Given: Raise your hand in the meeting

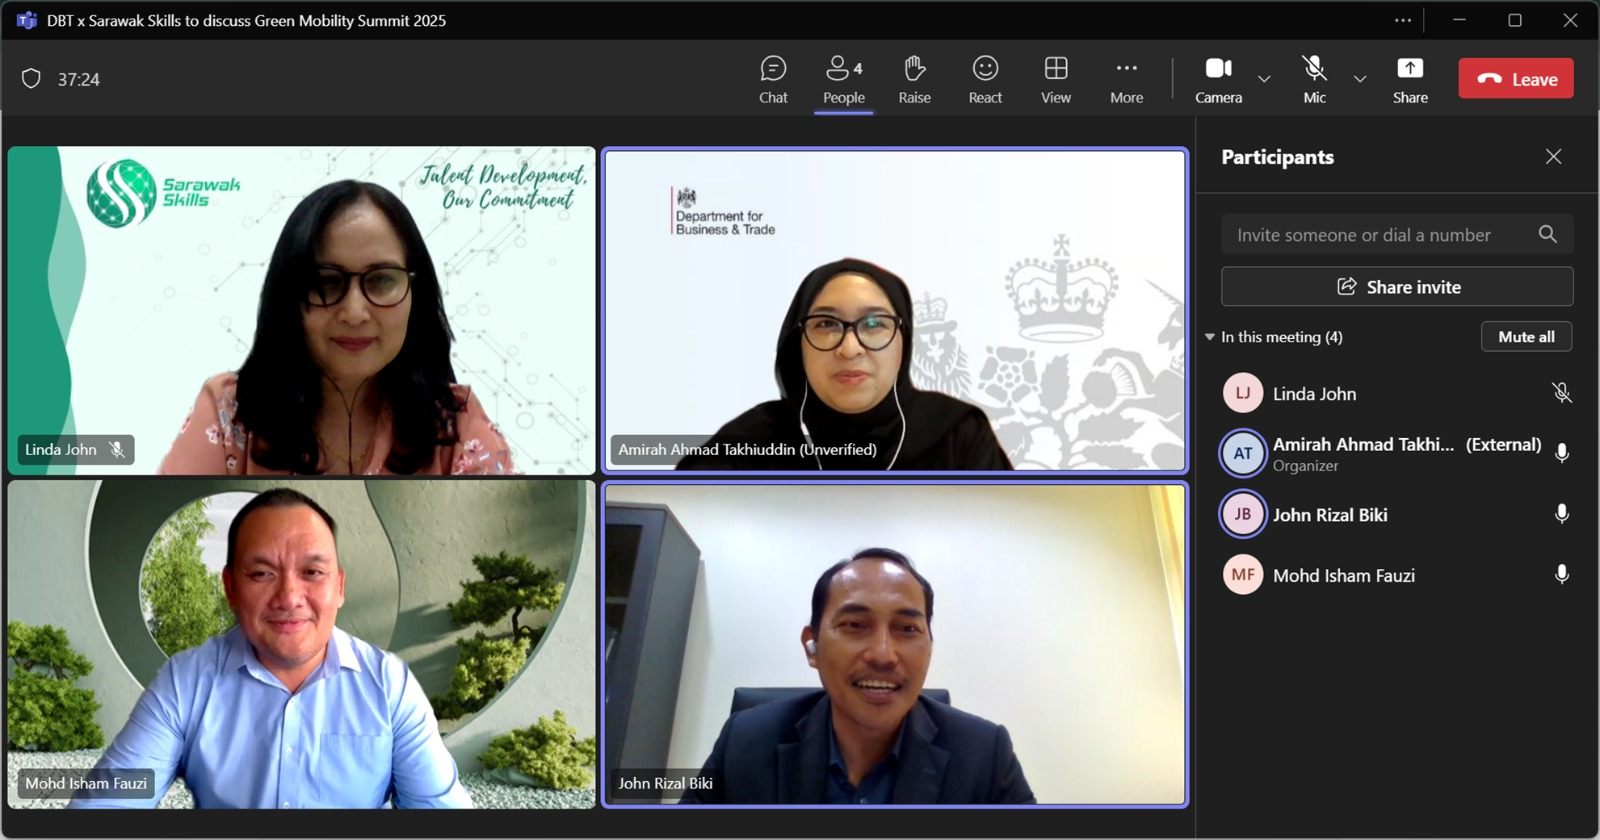Looking at the screenshot, I should 914,79.
